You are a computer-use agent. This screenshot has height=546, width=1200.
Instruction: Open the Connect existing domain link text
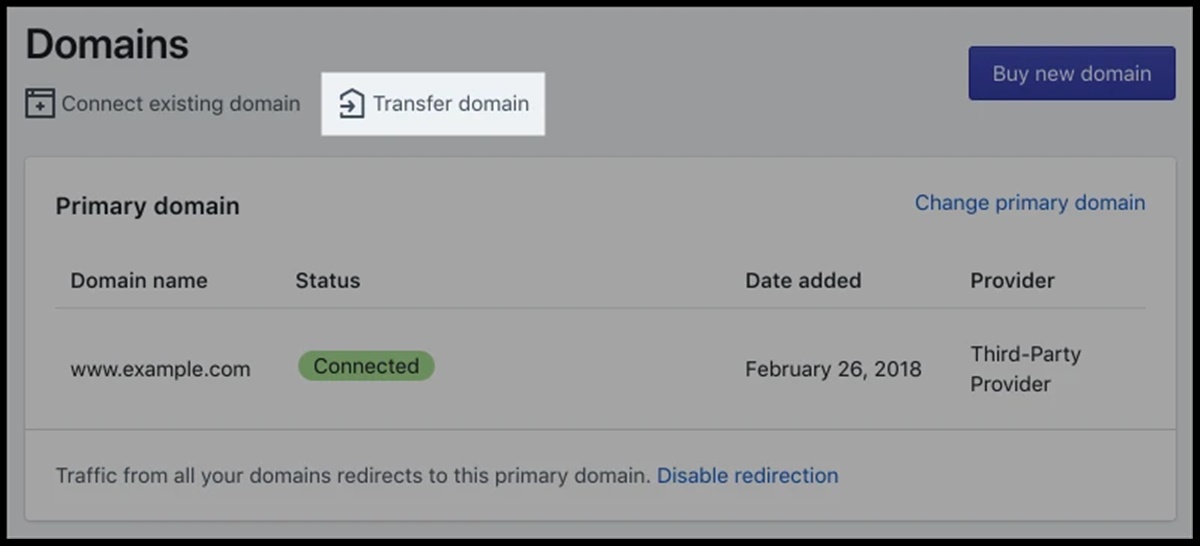click(180, 104)
